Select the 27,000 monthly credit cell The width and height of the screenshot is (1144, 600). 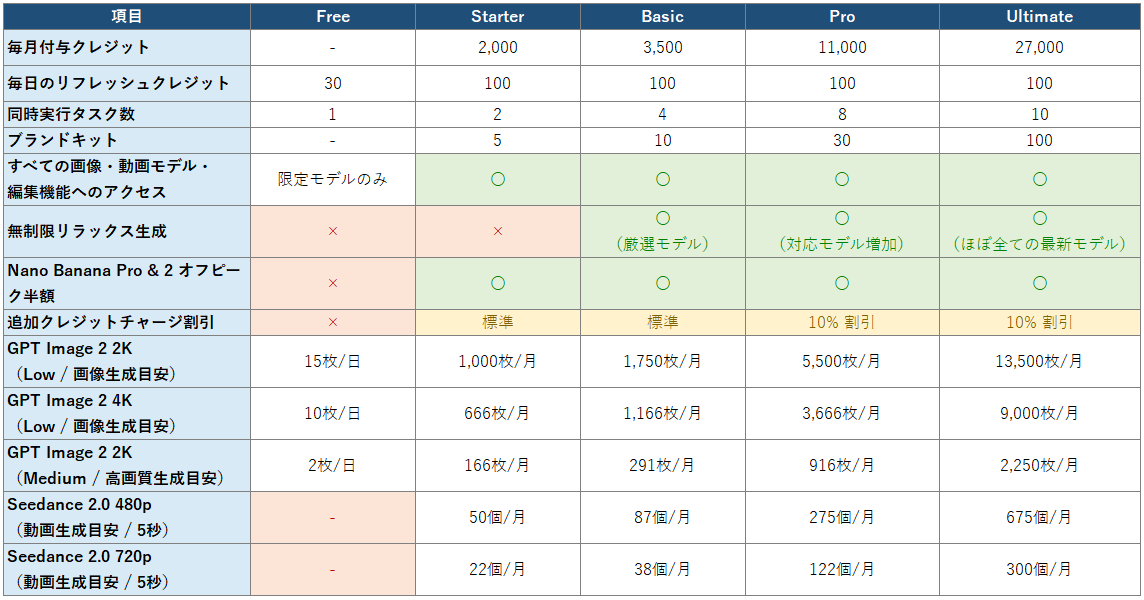click(x=1040, y=47)
